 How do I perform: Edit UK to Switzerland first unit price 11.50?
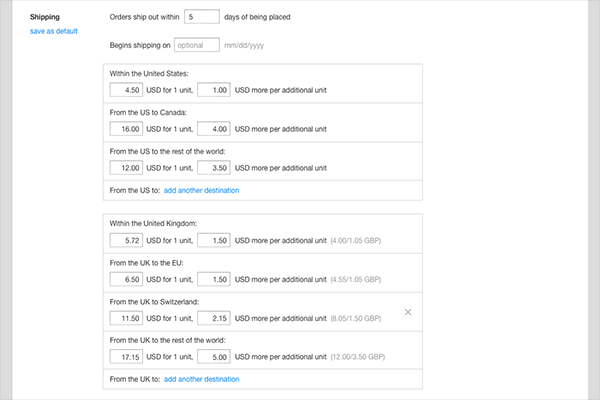click(x=127, y=317)
